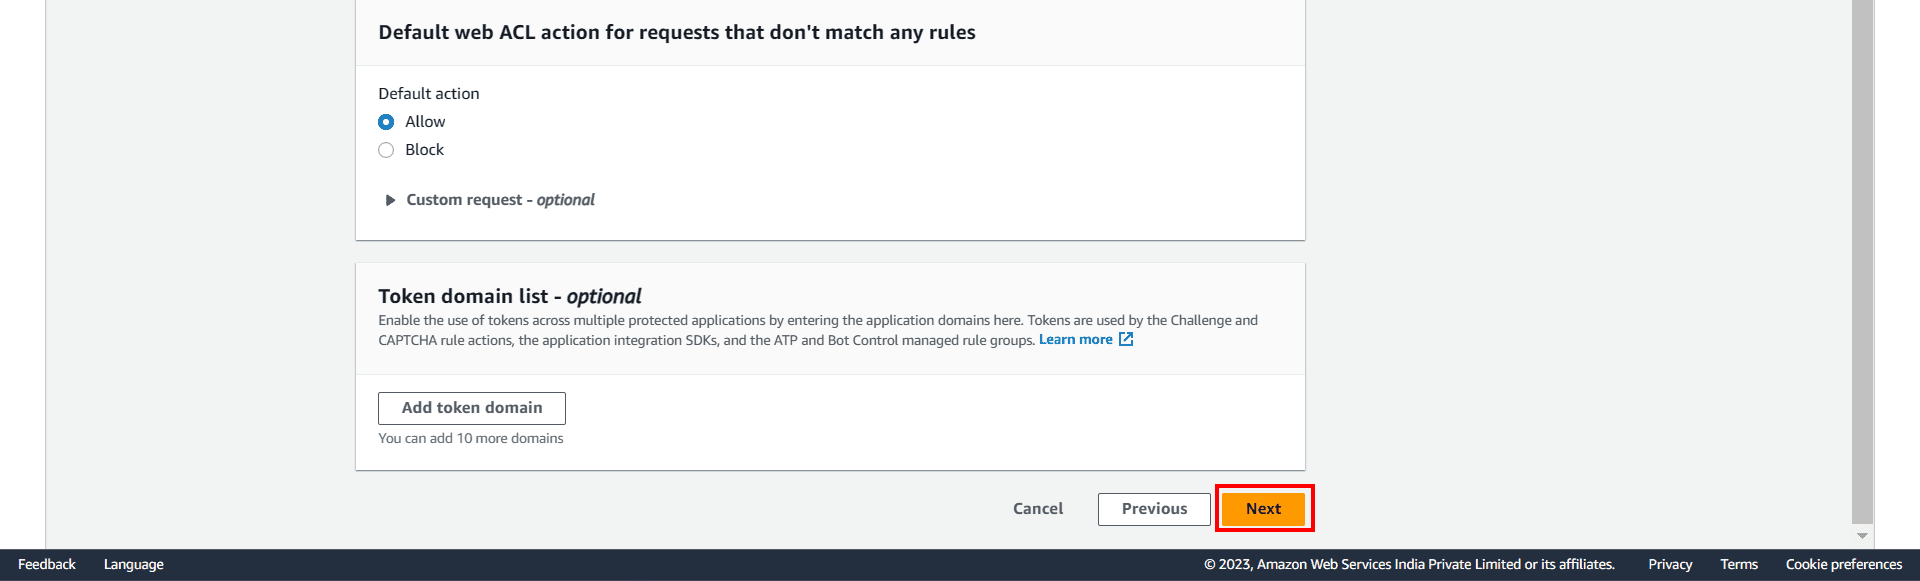1920x581 pixels.
Task: Click the Default web ACL action heading
Action: click(677, 33)
